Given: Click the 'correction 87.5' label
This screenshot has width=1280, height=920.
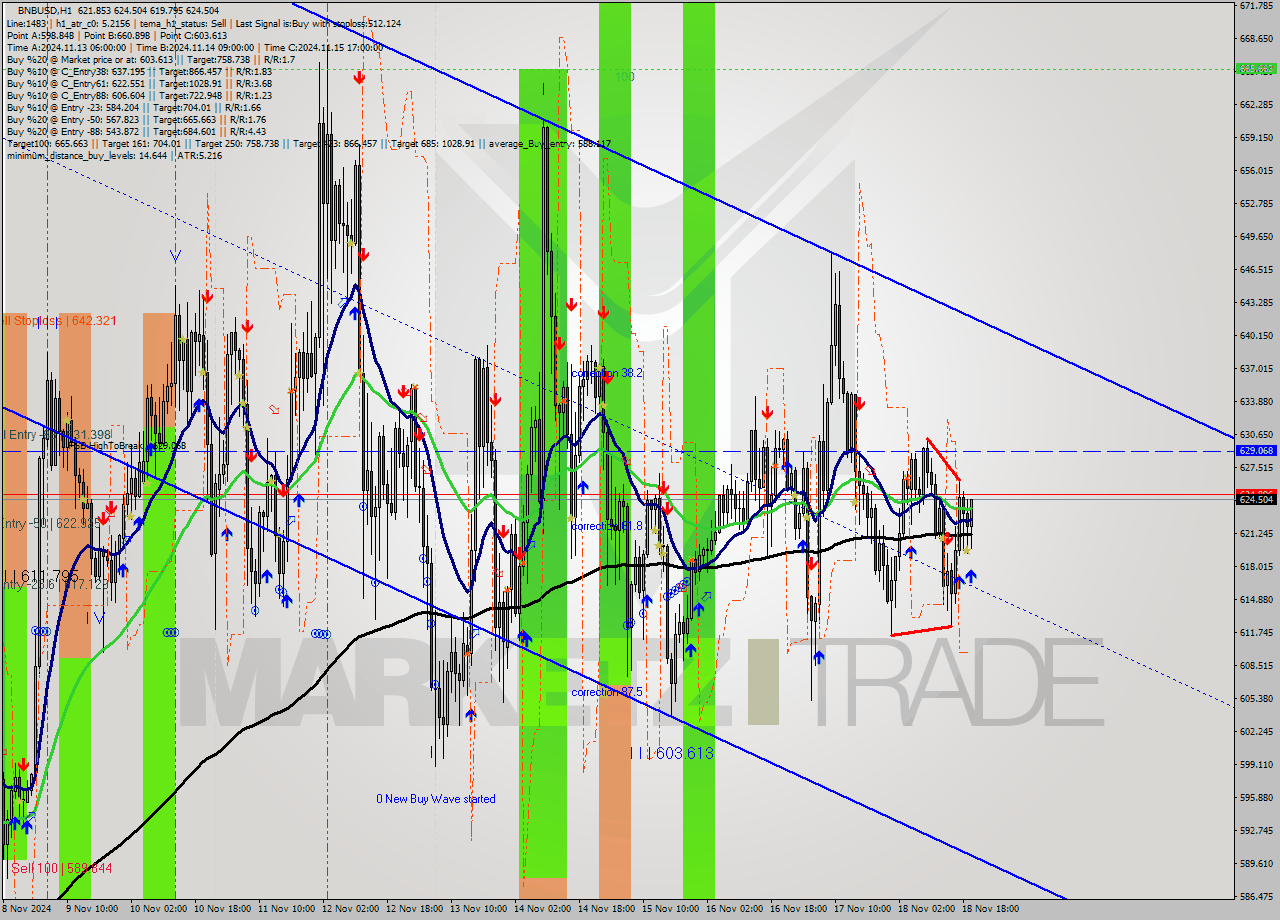Looking at the screenshot, I should tap(607, 692).
